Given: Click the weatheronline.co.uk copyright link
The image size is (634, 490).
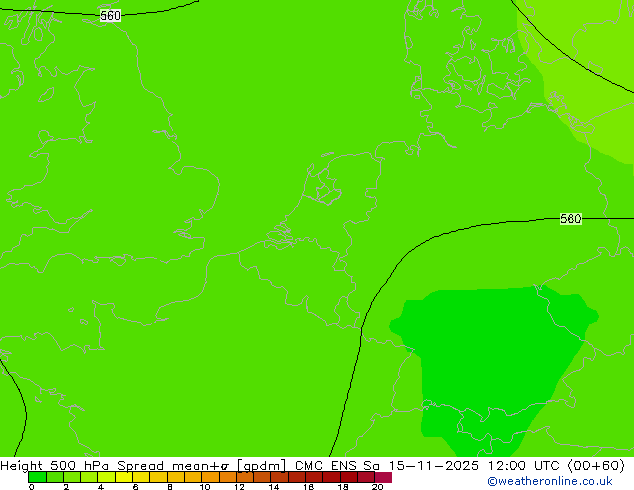Looking at the screenshot, I should [x=550, y=481].
